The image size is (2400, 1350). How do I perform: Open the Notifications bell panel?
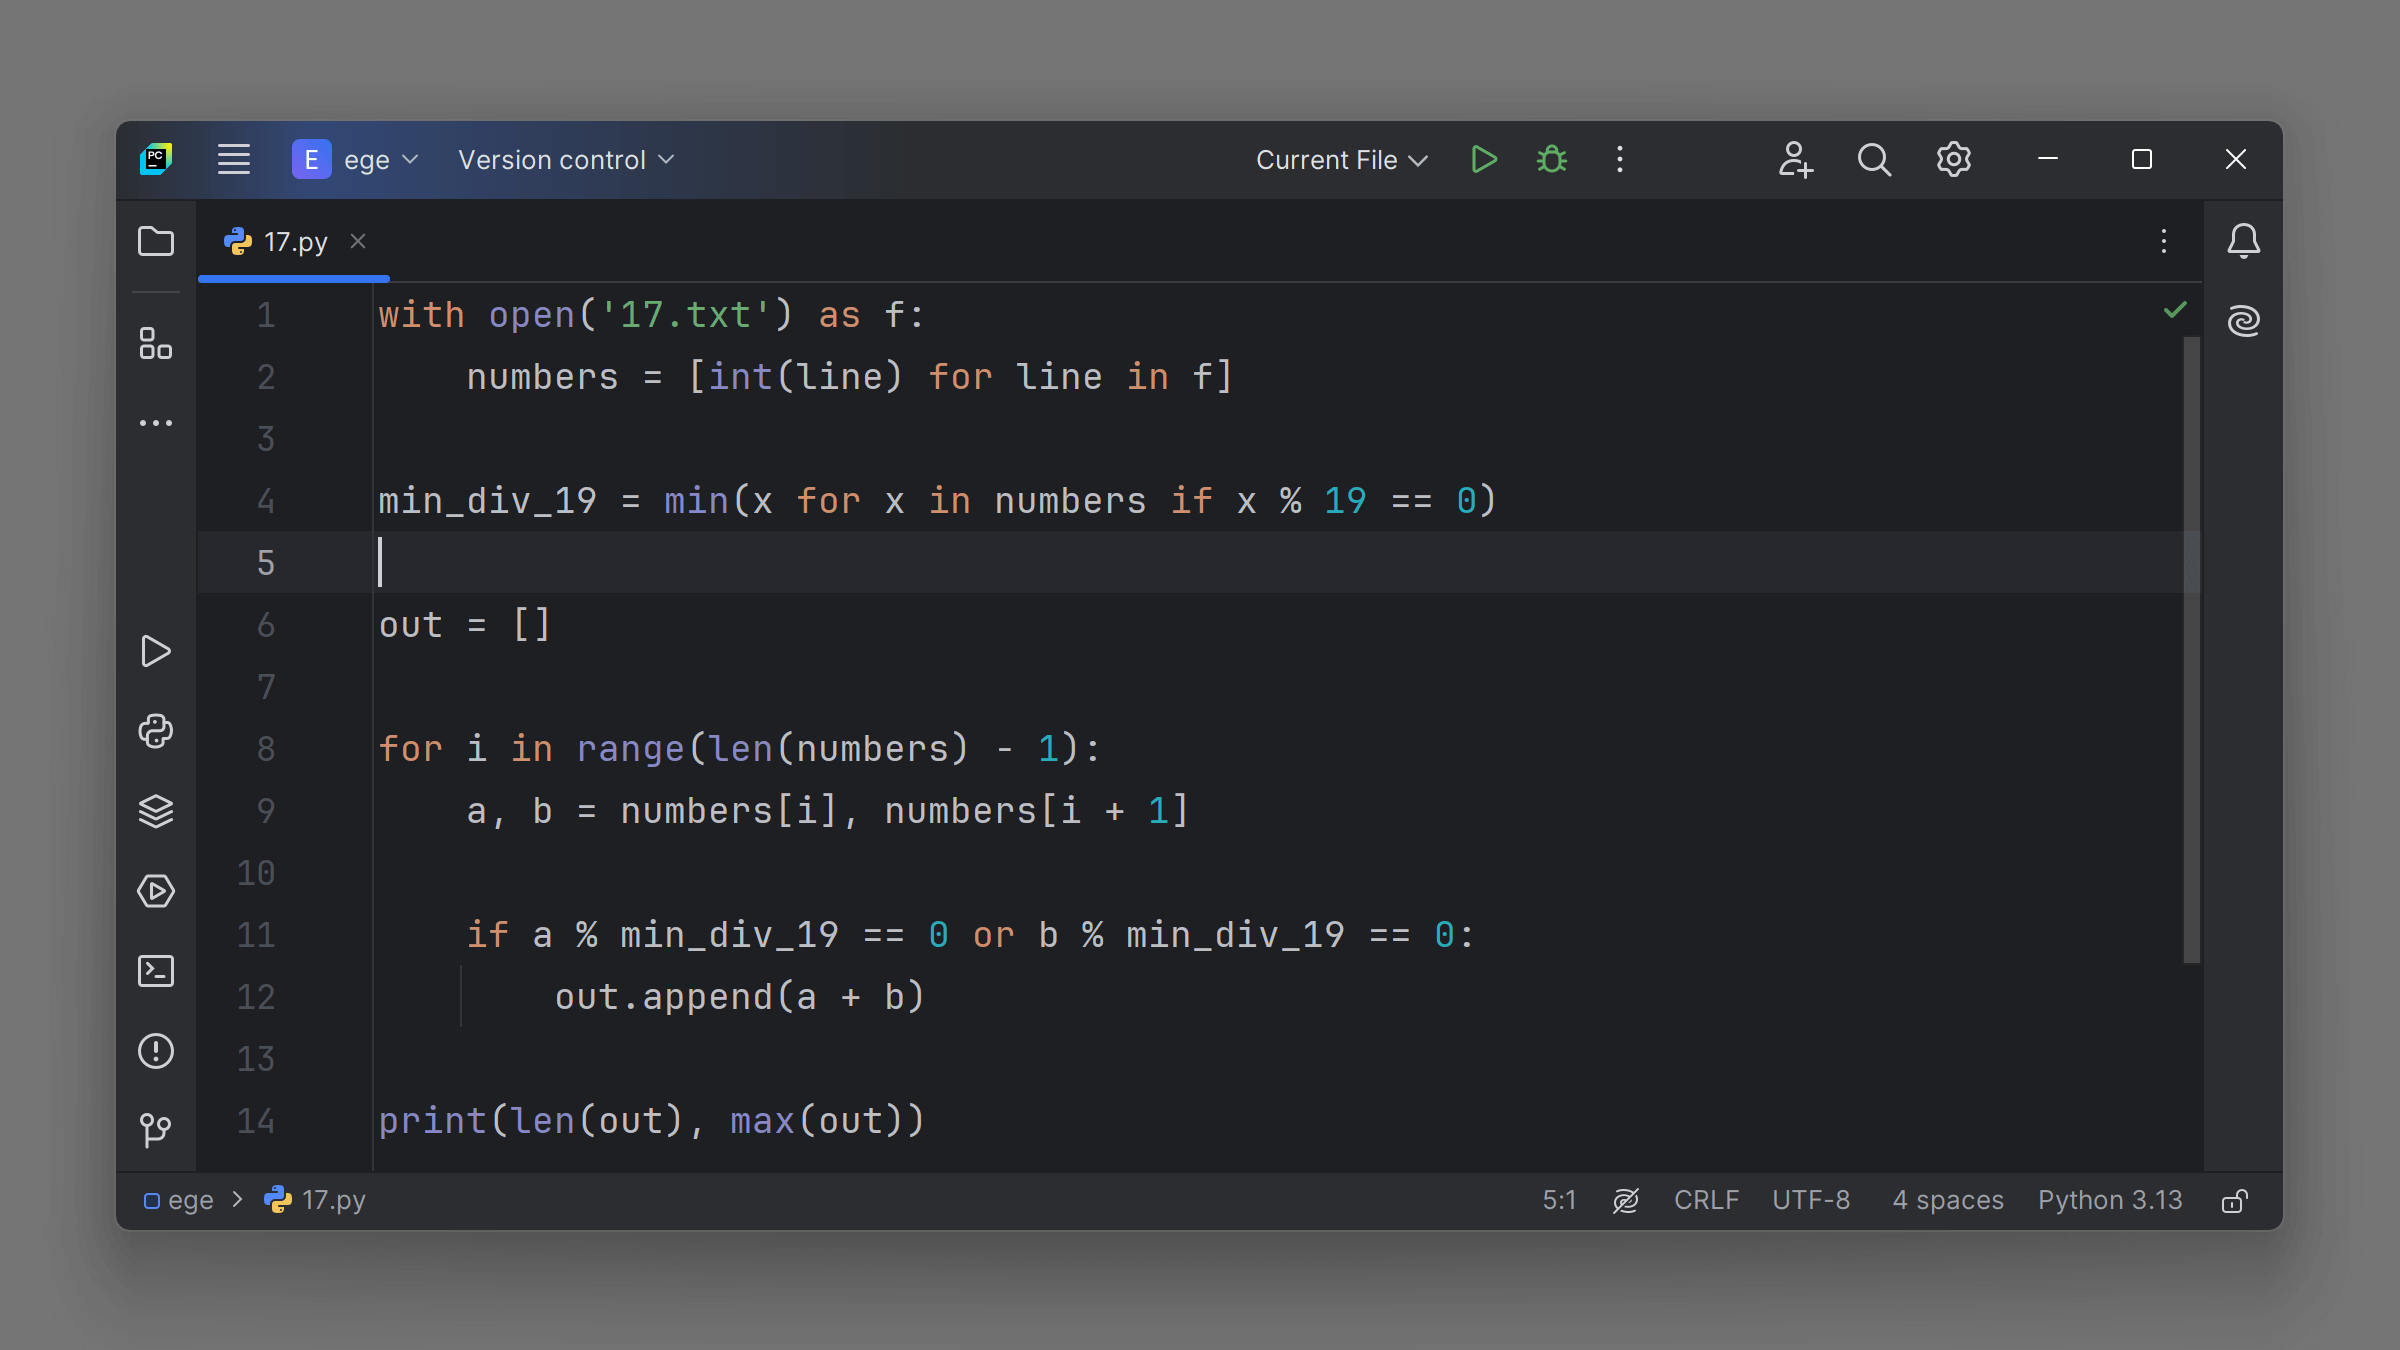(x=2244, y=241)
